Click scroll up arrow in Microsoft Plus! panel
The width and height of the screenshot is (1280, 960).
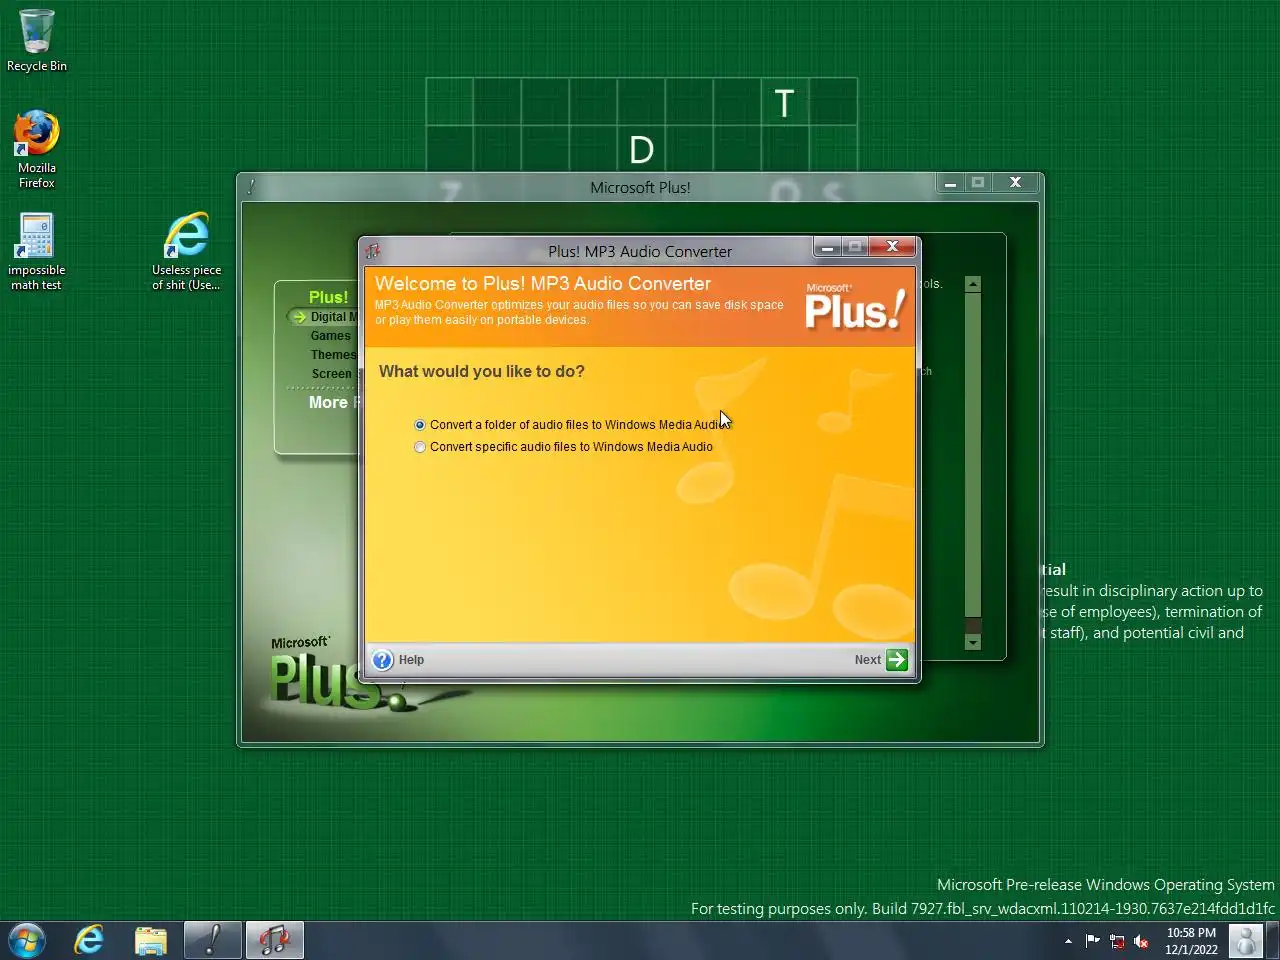(x=973, y=285)
